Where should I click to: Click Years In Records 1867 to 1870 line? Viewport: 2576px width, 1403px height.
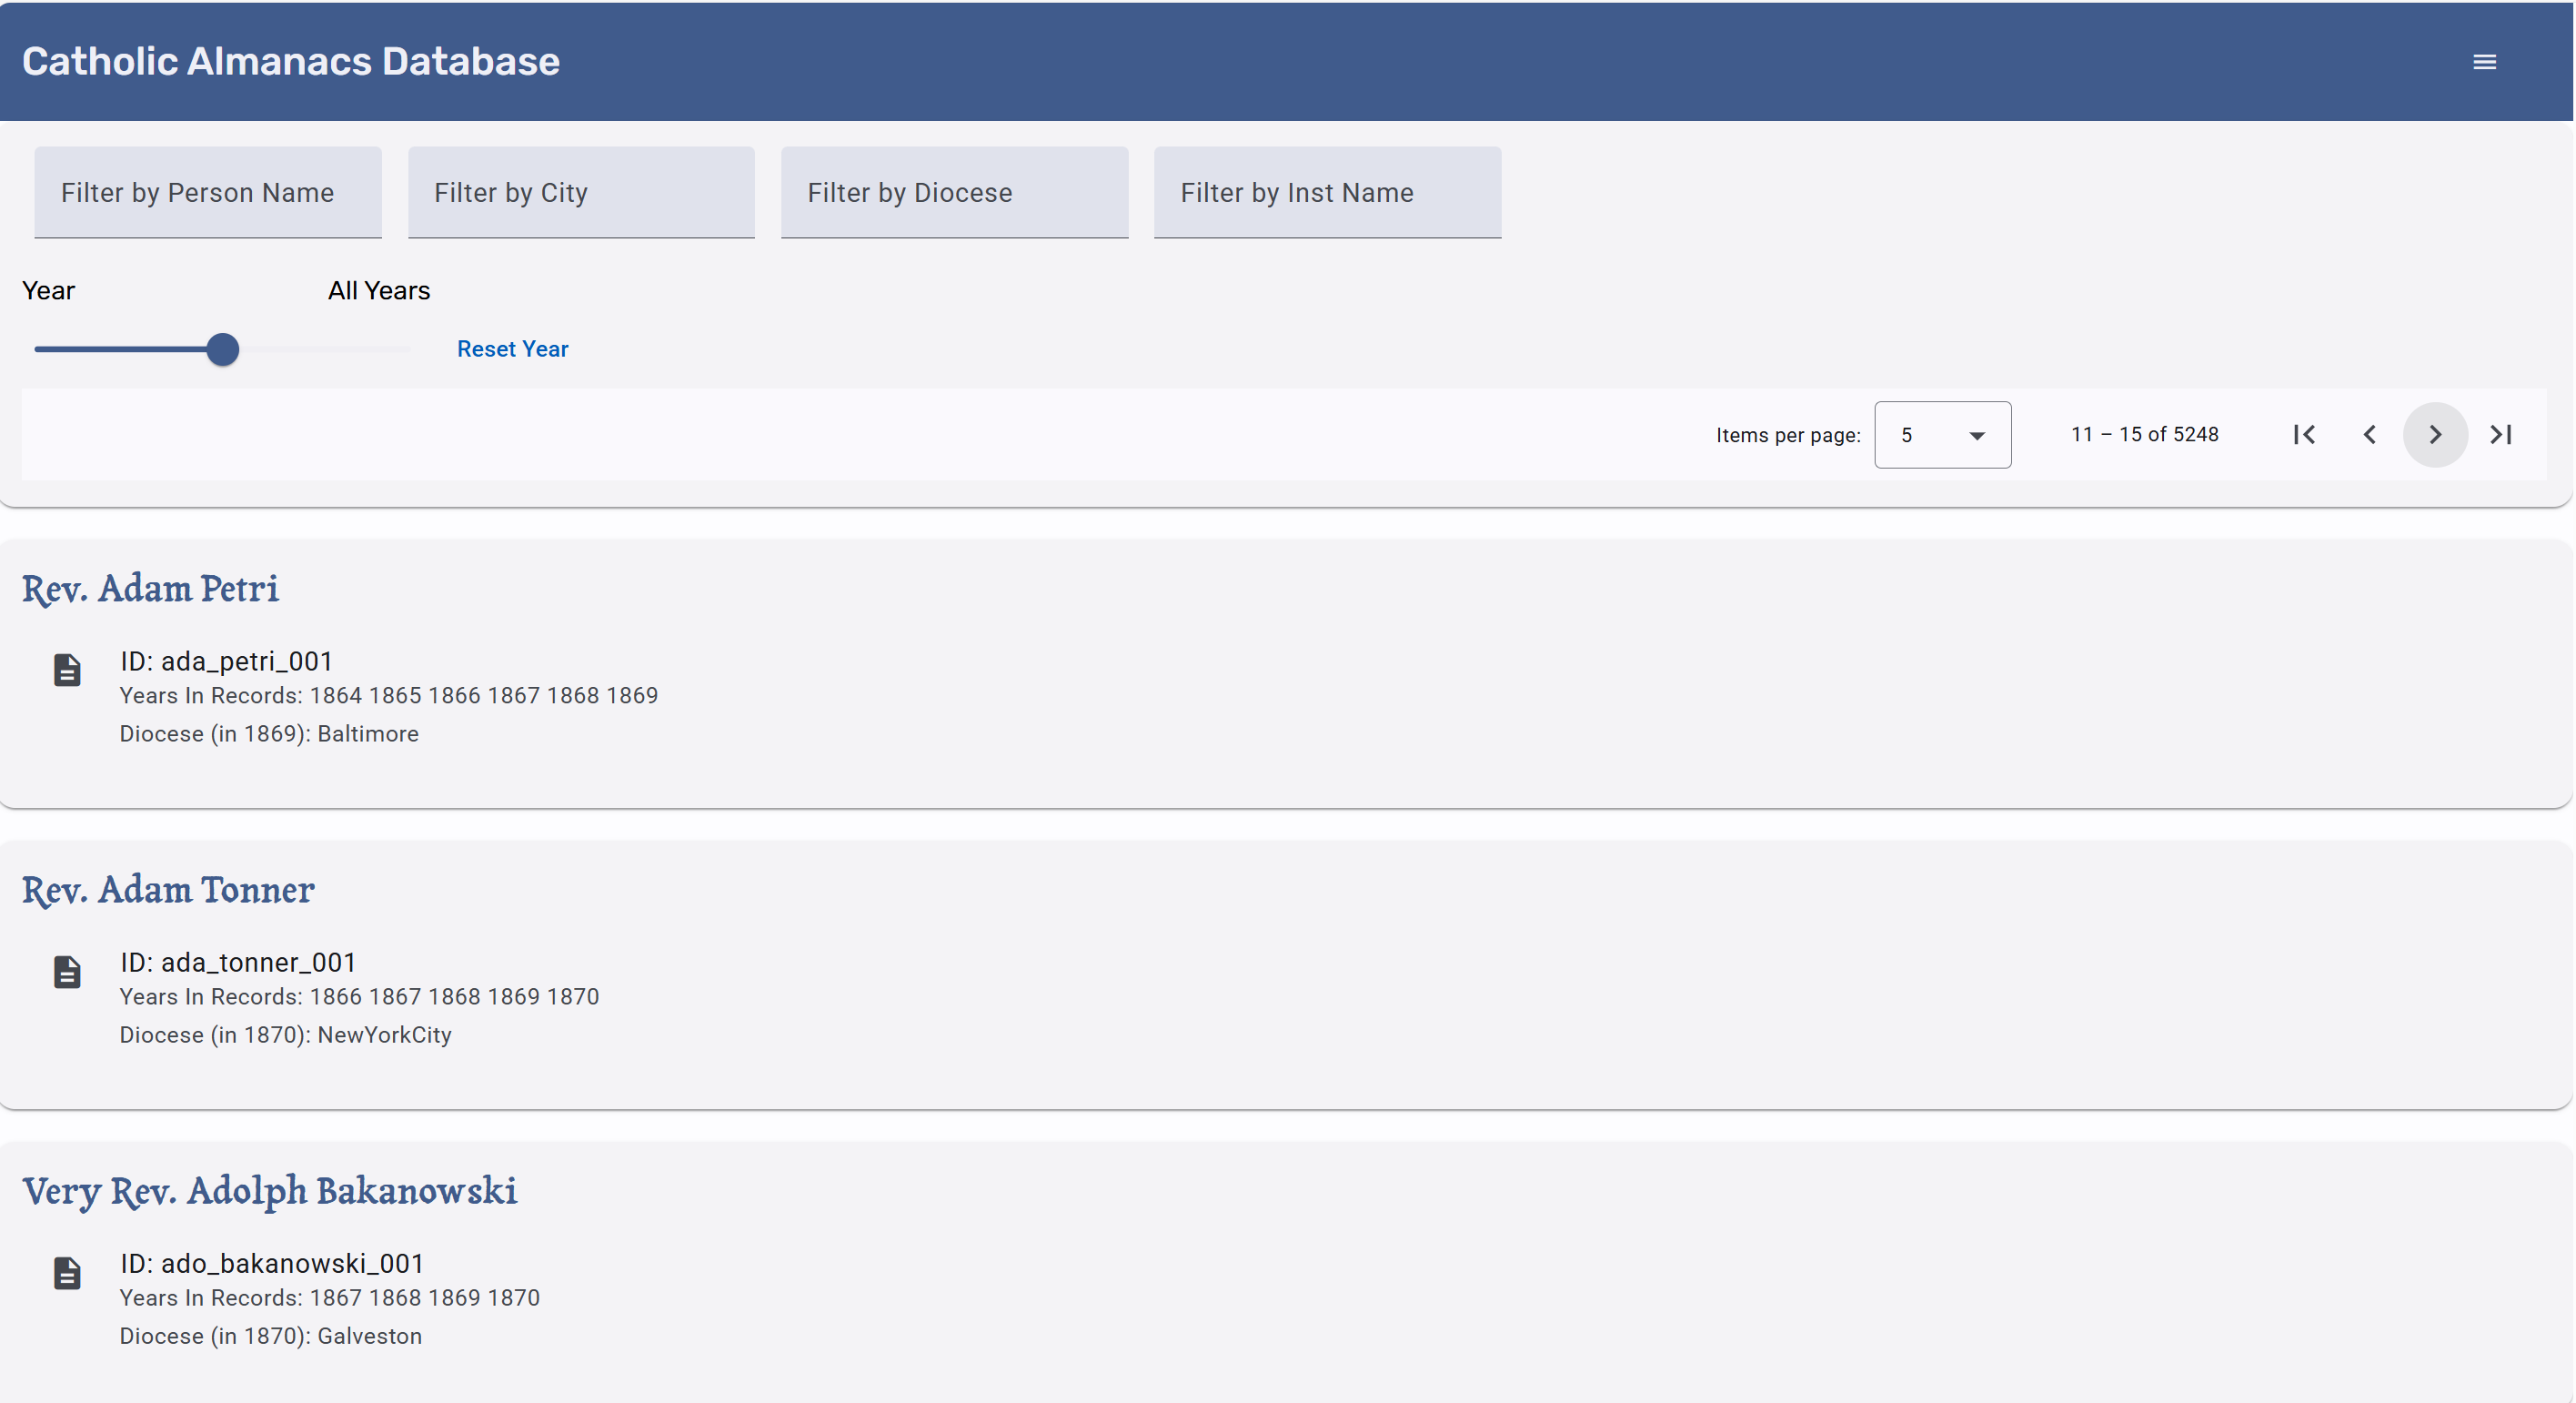330,1297
